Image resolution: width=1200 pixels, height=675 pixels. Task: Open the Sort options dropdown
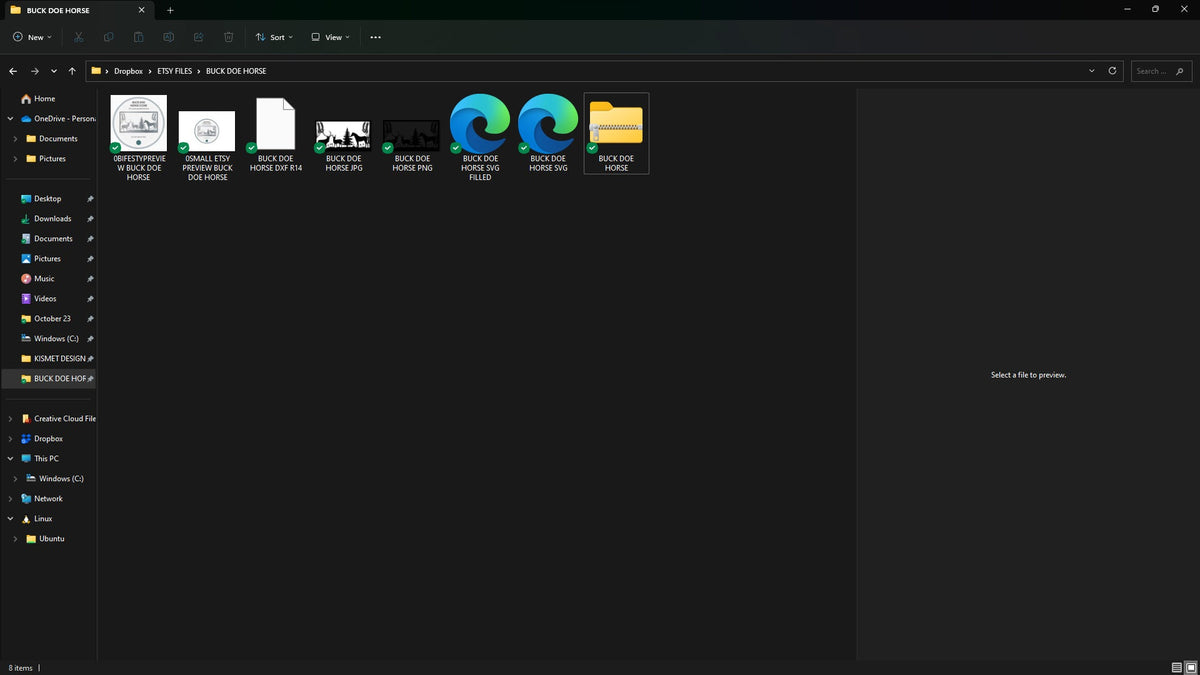pyautogui.click(x=274, y=37)
